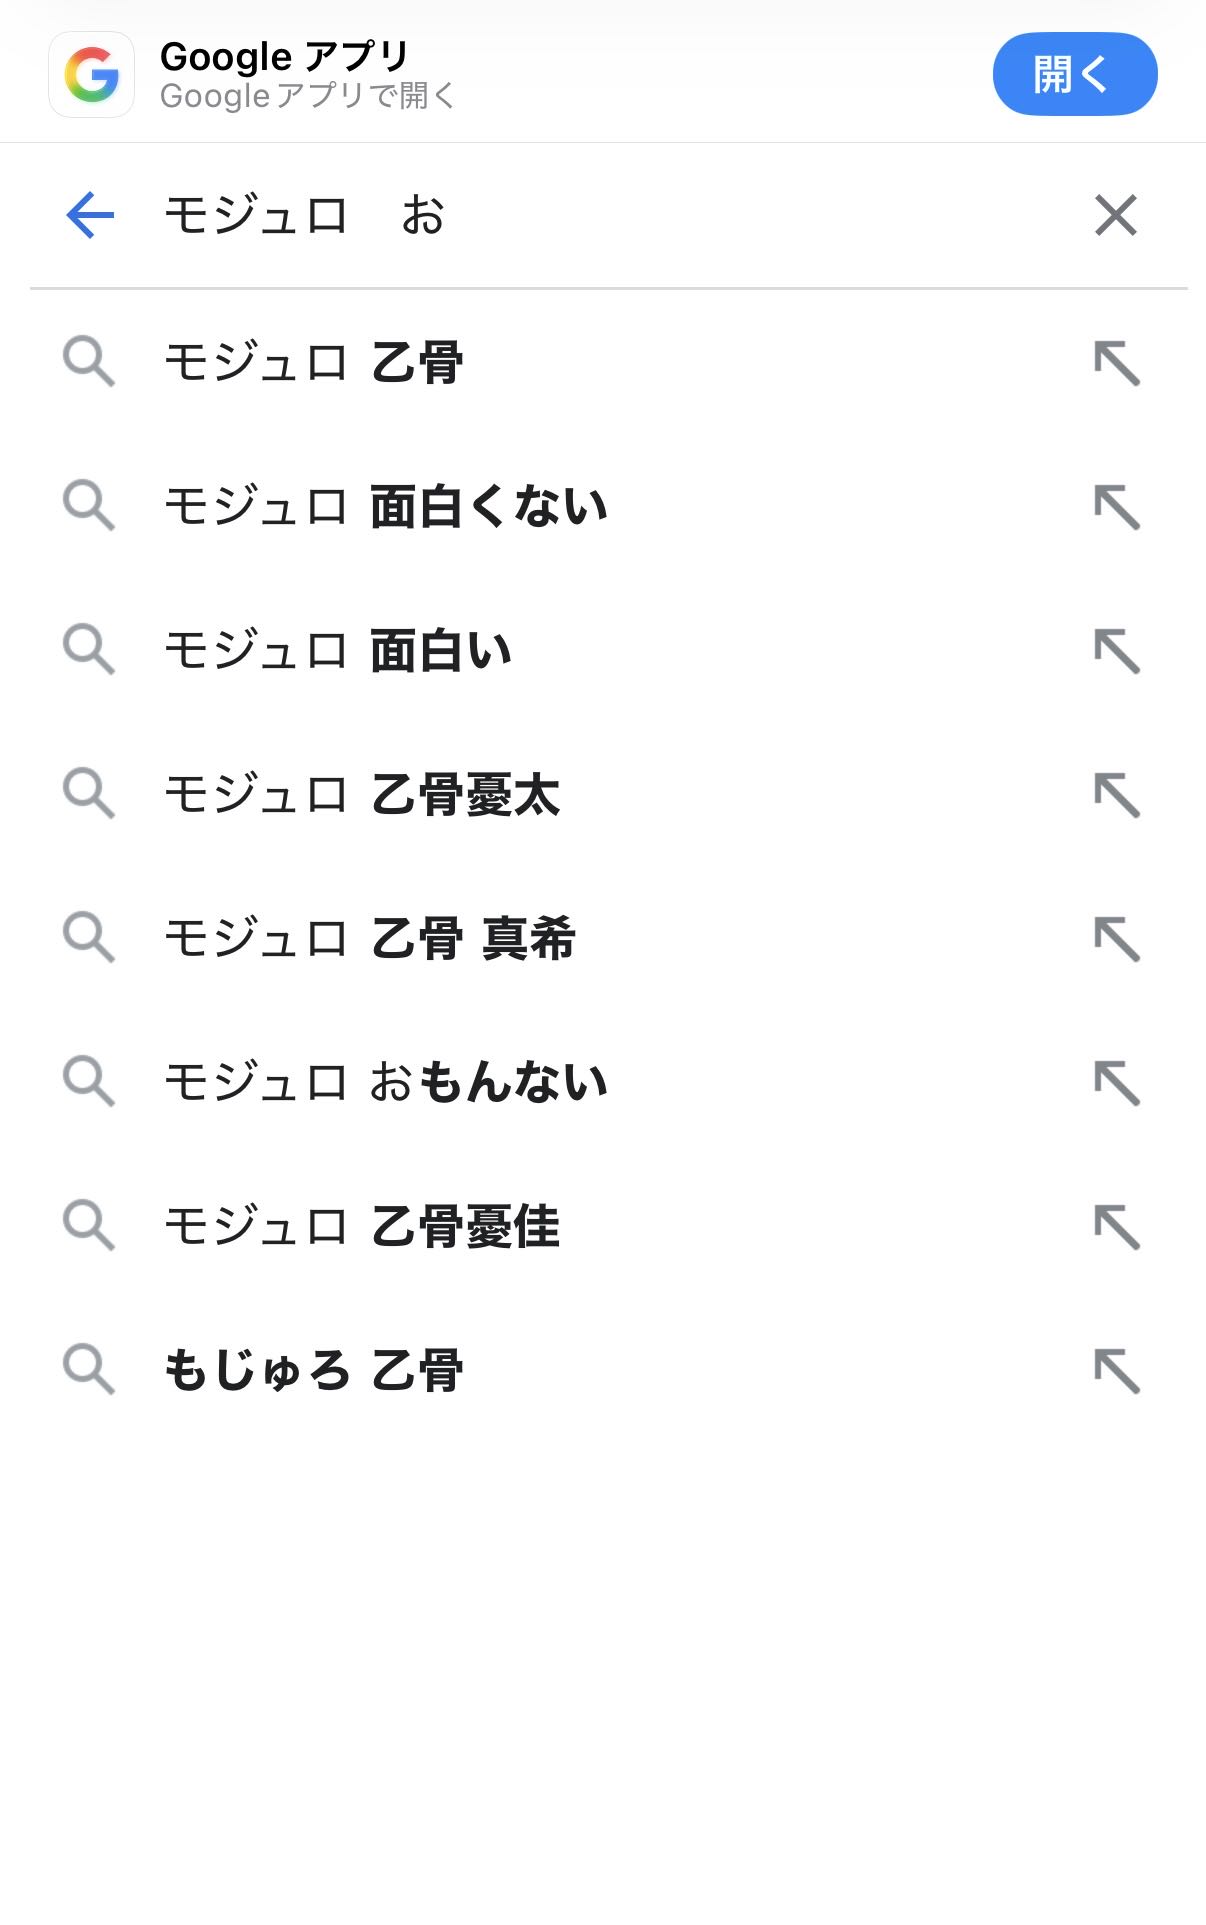Select suggestion モジュロ 面白くない
The height and width of the screenshot is (1925, 1206).
point(386,506)
